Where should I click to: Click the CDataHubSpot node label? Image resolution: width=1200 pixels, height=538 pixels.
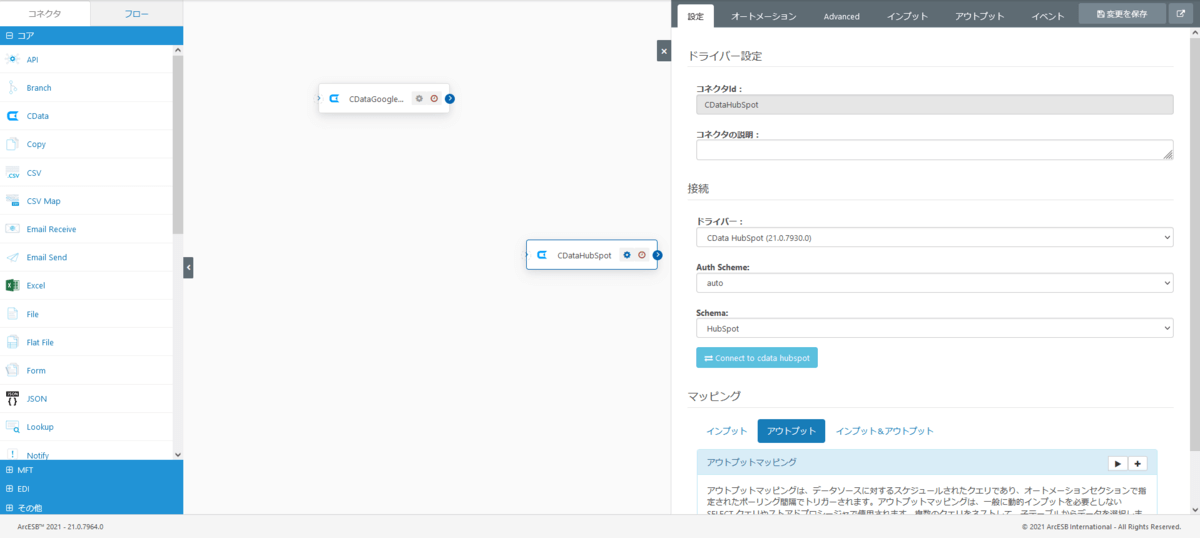click(584, 255)
